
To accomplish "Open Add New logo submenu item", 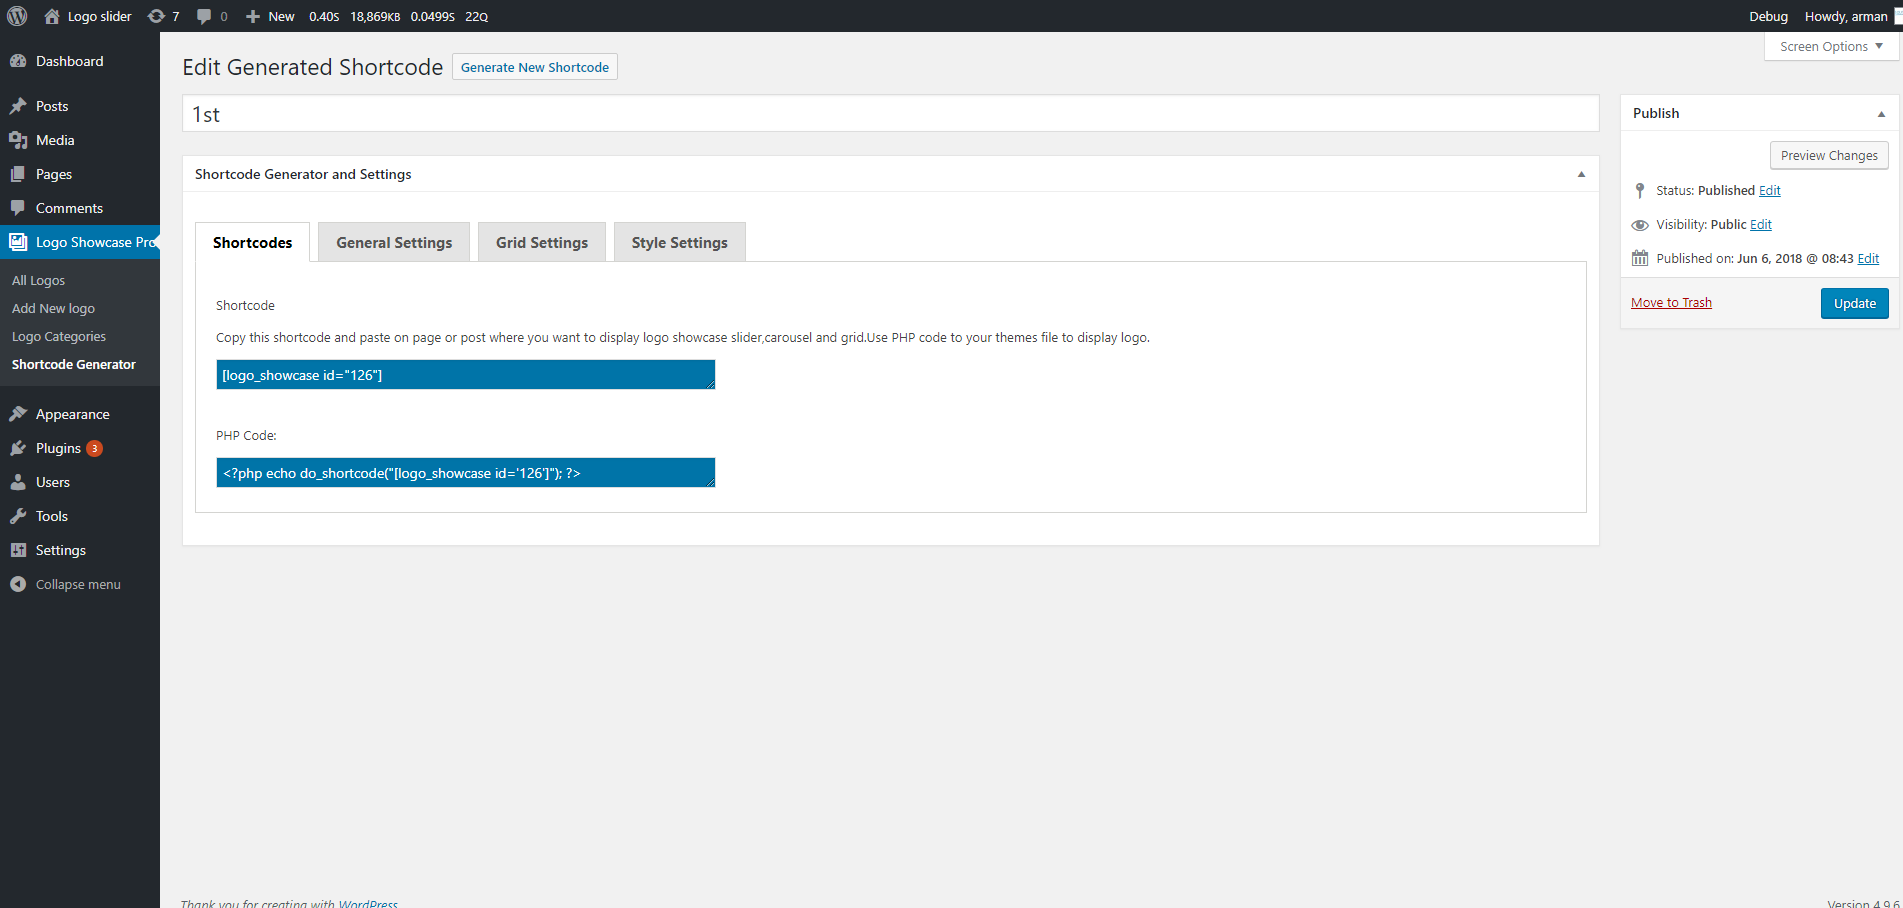I will coord(53,309).
